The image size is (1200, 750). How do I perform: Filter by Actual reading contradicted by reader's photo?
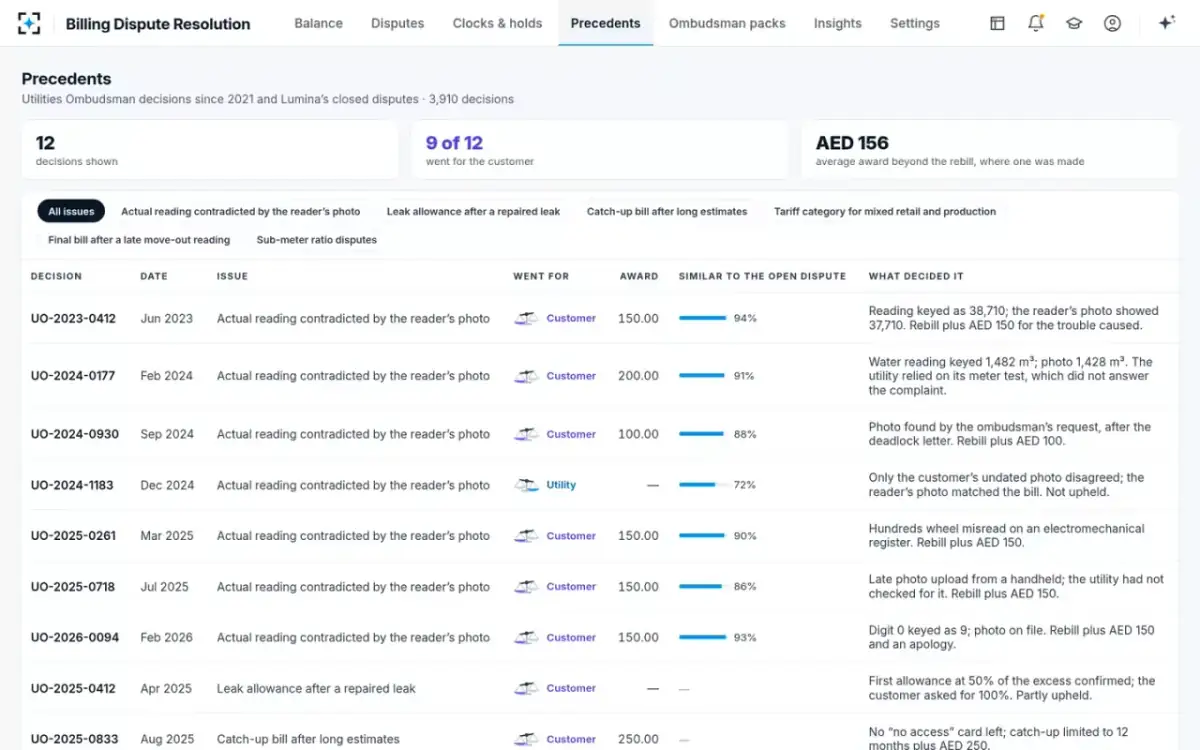(240, 212)
